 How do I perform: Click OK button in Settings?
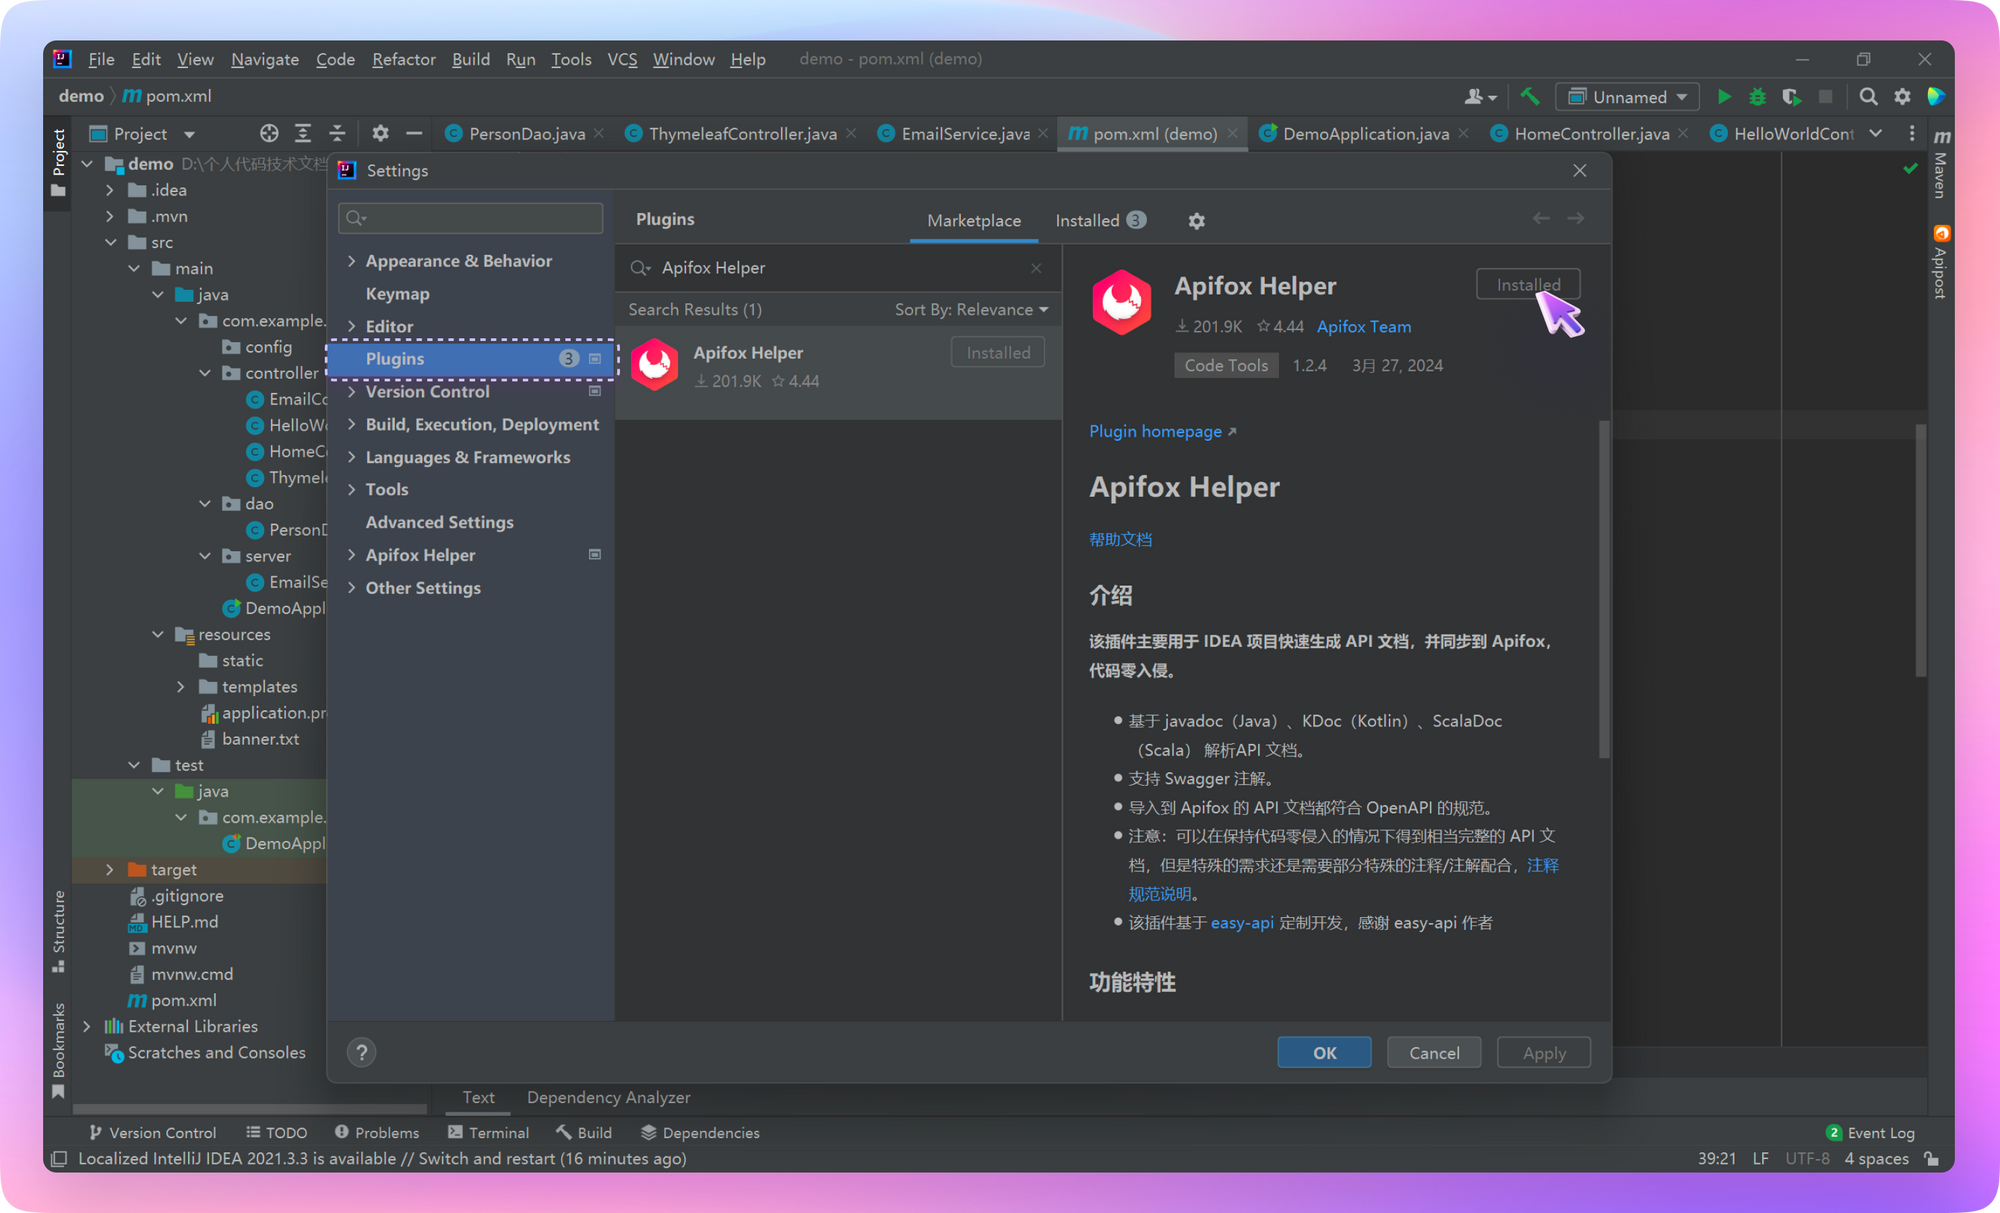coord(1324,1053)
